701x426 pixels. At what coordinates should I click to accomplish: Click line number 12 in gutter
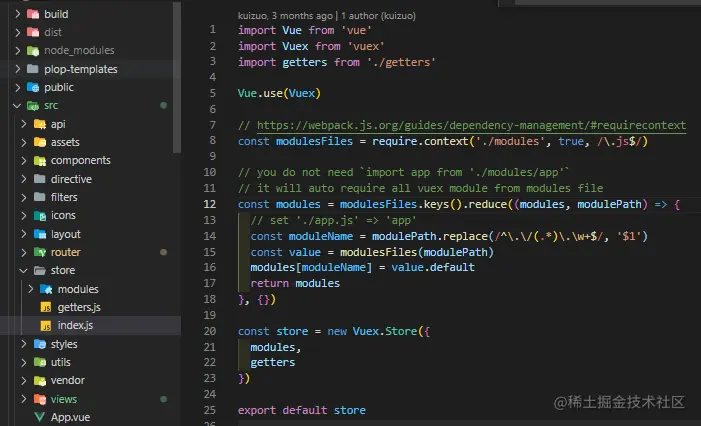[x=210, y=204]
